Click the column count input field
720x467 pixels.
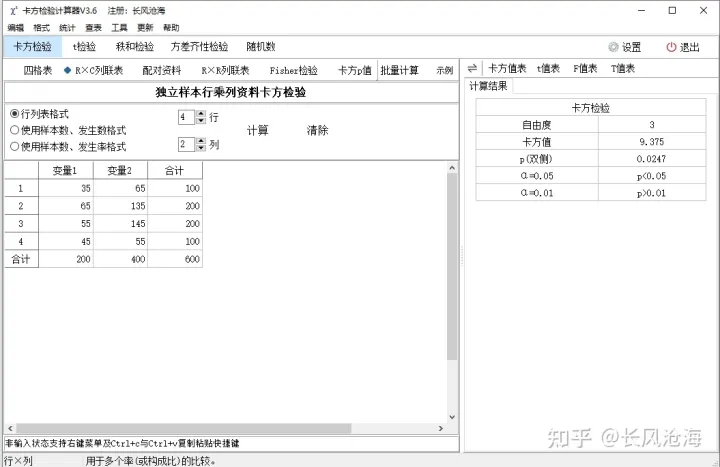tap(186, 144)
